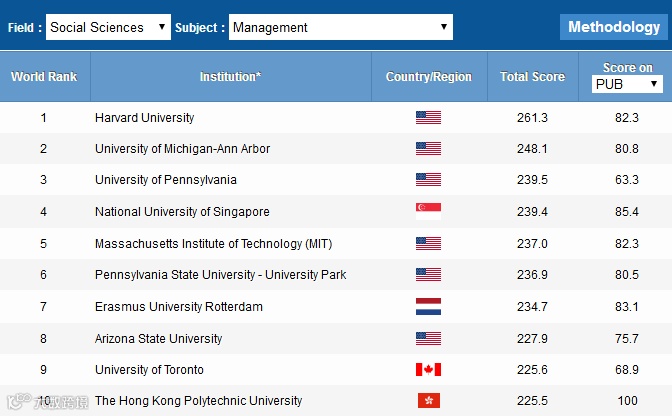Click the Field : label
Viewport: 672px width, 416px height.
click(25, 27)
